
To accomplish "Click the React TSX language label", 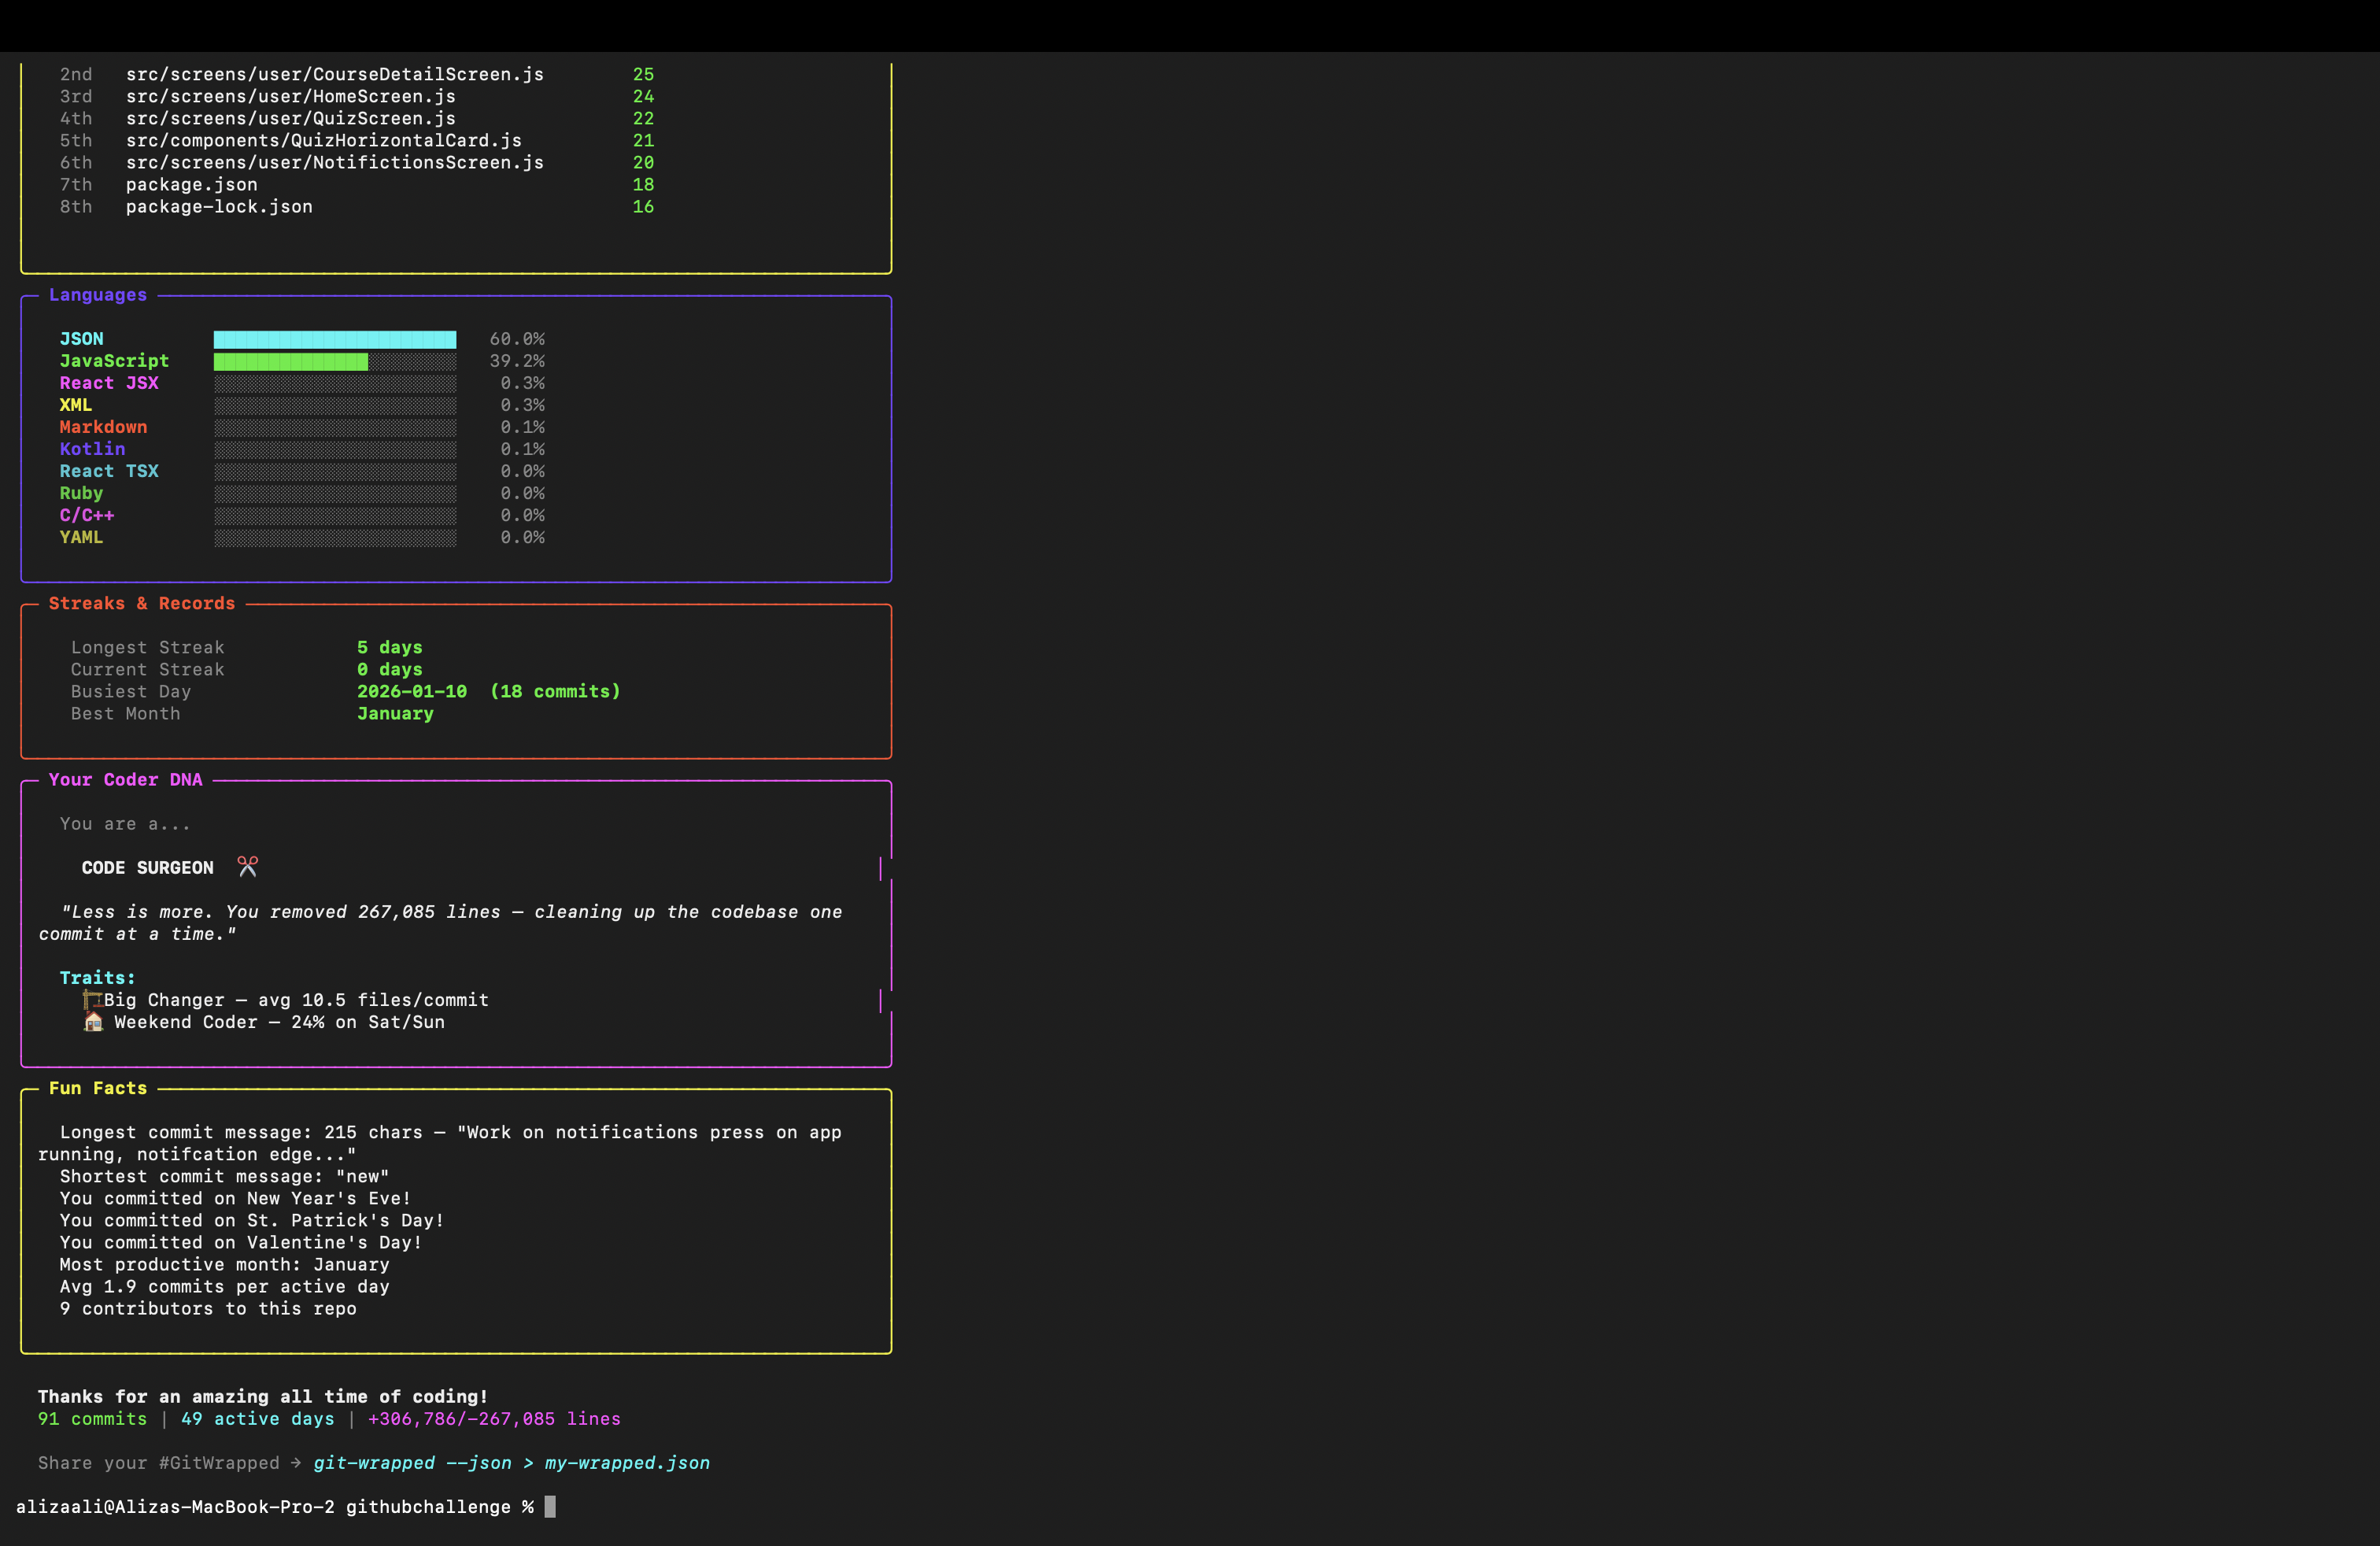I will (109, 471).
